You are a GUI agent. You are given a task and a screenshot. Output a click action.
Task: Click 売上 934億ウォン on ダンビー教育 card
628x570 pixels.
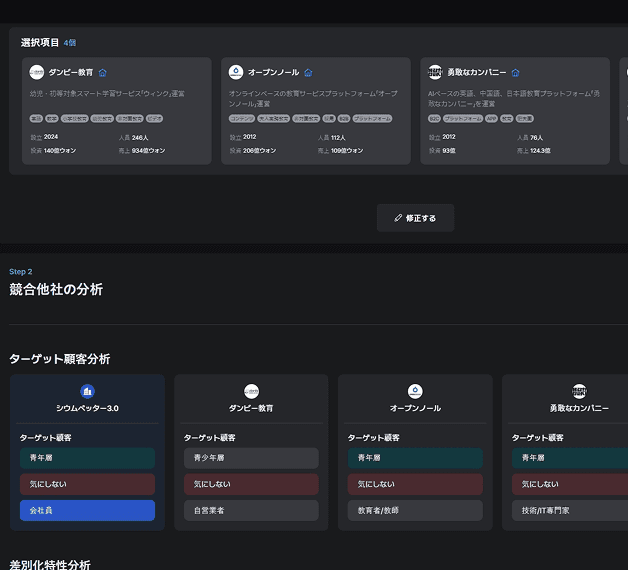(142, 151)
